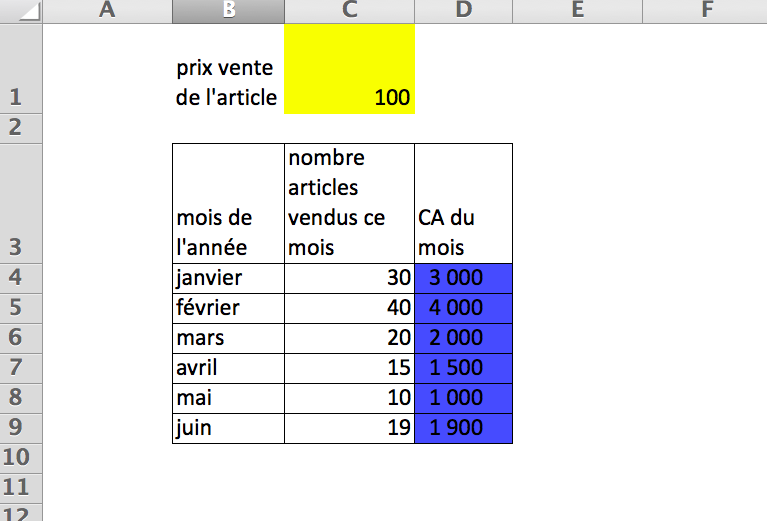The image size is (767, 521).
Task: Select the blue cell showing 3 000
Action: tap(464, 278)
